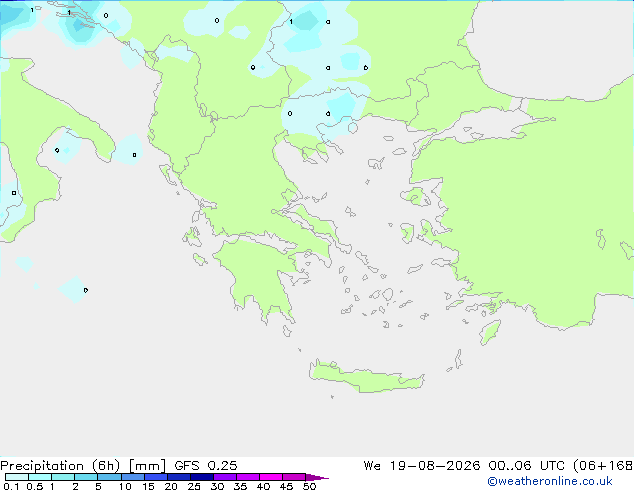Click the above-50 arrow legend tip

(x=317, y=477)
